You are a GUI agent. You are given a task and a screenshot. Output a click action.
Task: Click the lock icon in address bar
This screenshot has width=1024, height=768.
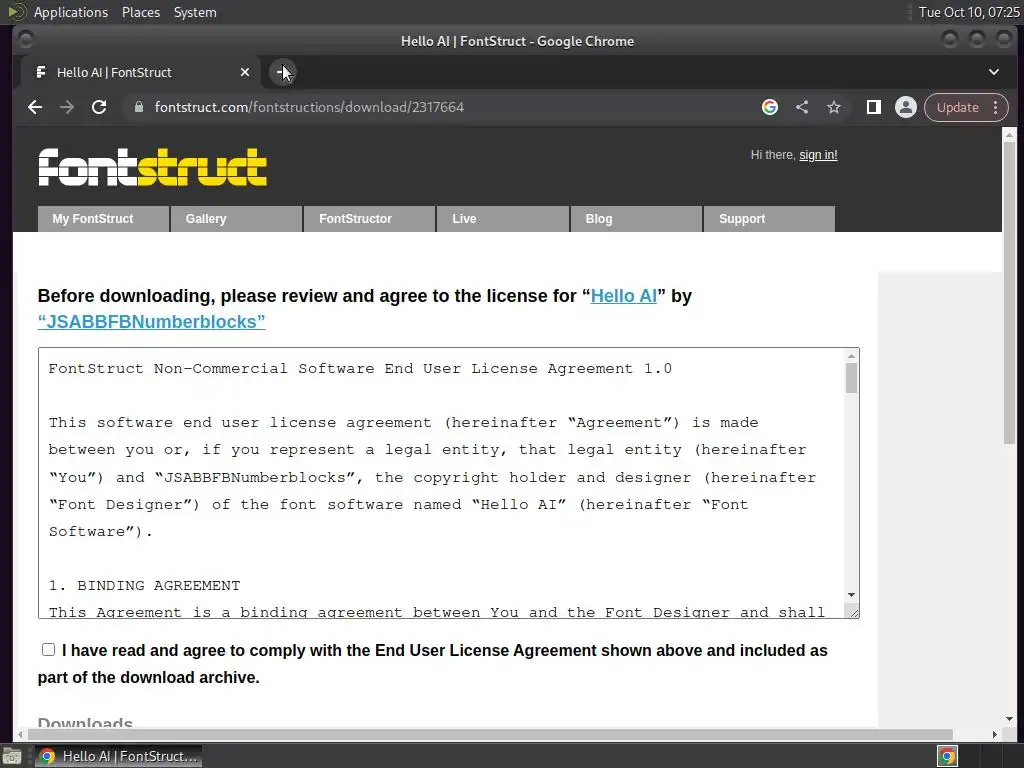pyautogui.click(x=138, y=107)
